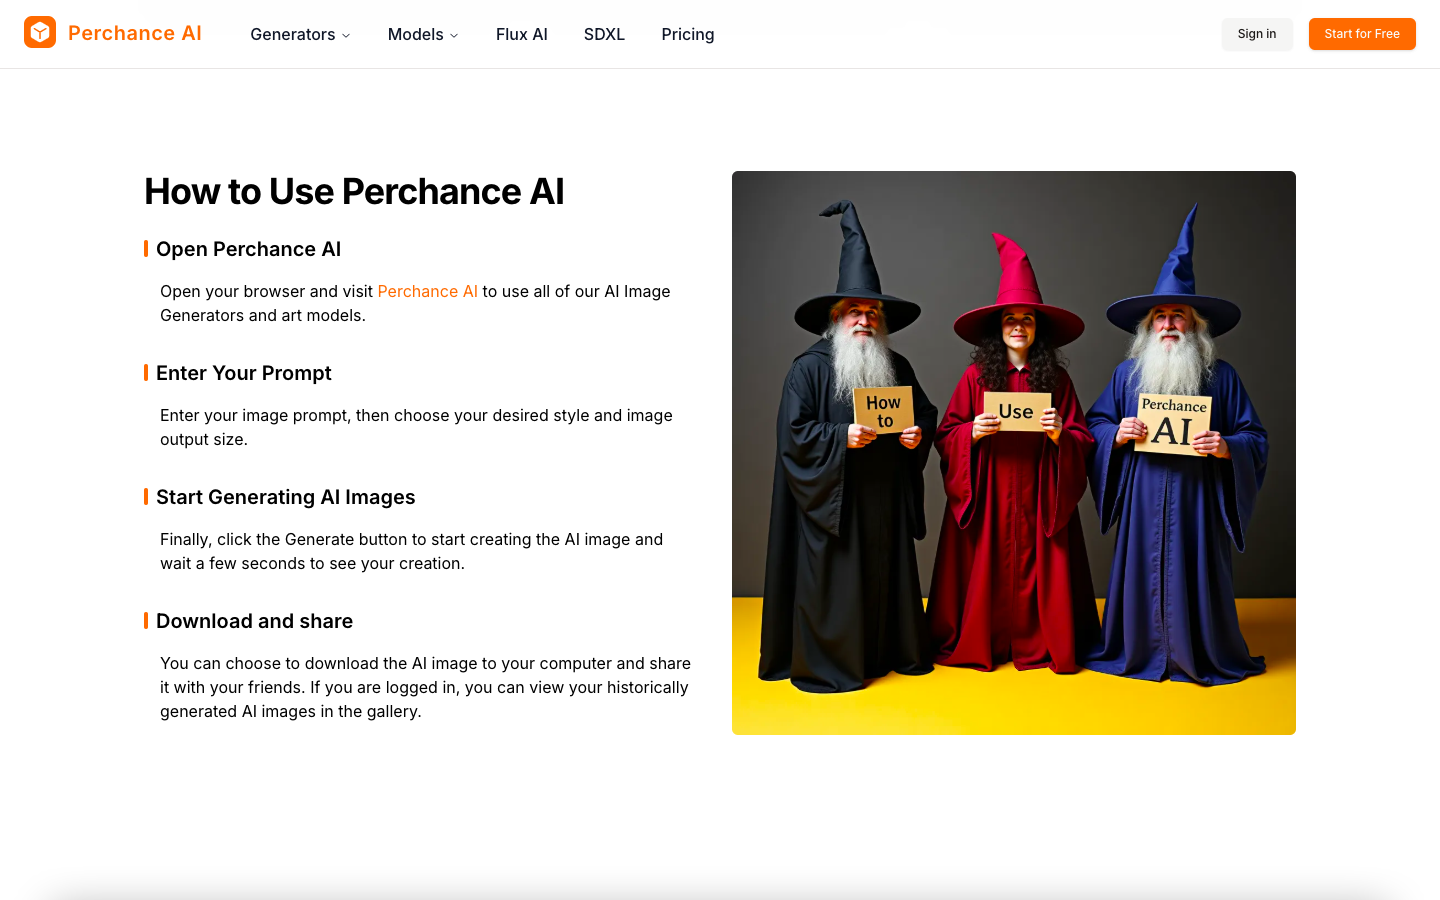Screen dimensions: 1440x900
Task: Go to the SDXL page
Action: [x=604, y=34]
